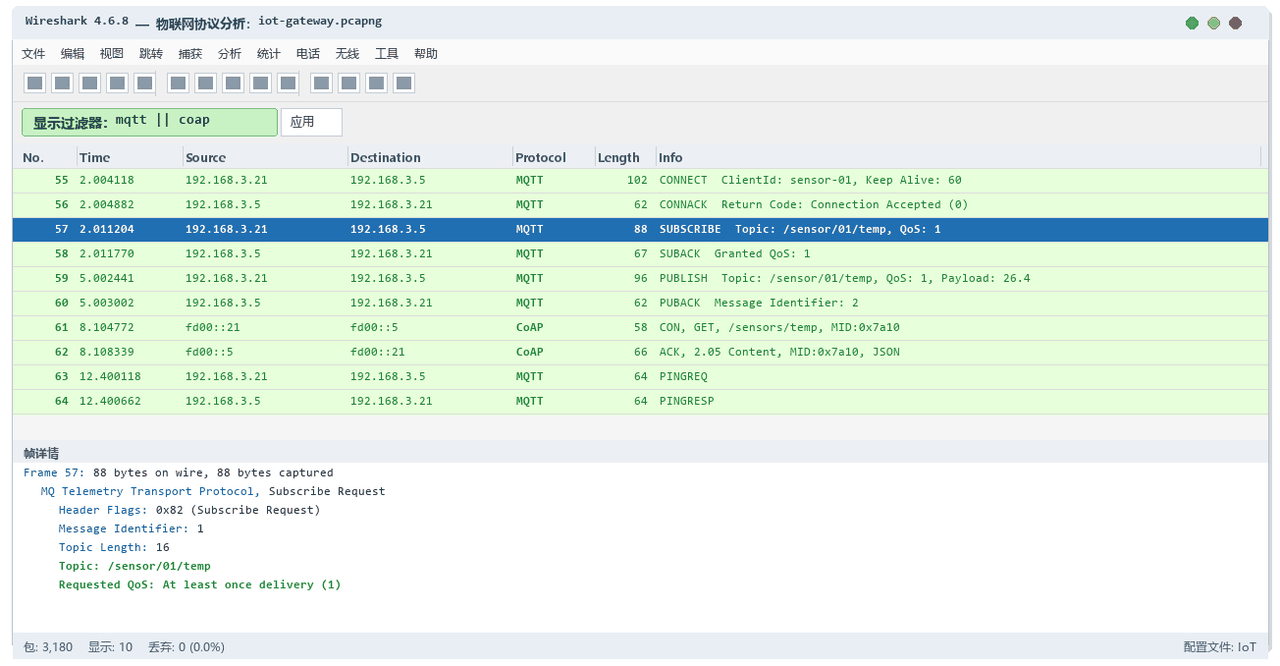
Task: Open the 无线 menu
Action: pos(347,54)
